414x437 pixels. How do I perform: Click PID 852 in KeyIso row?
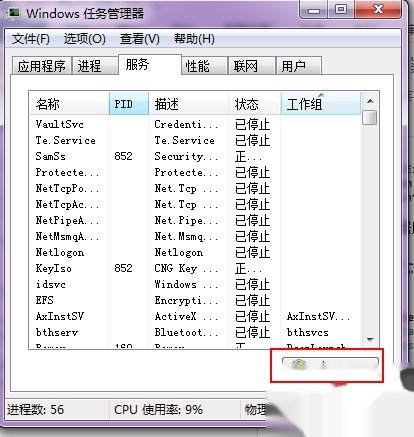click(x=123, y=268)
